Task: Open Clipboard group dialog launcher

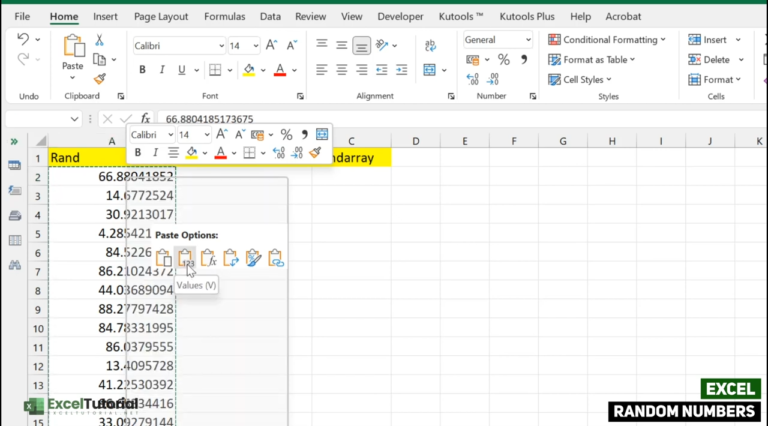Action: click(x=121, y=96)
